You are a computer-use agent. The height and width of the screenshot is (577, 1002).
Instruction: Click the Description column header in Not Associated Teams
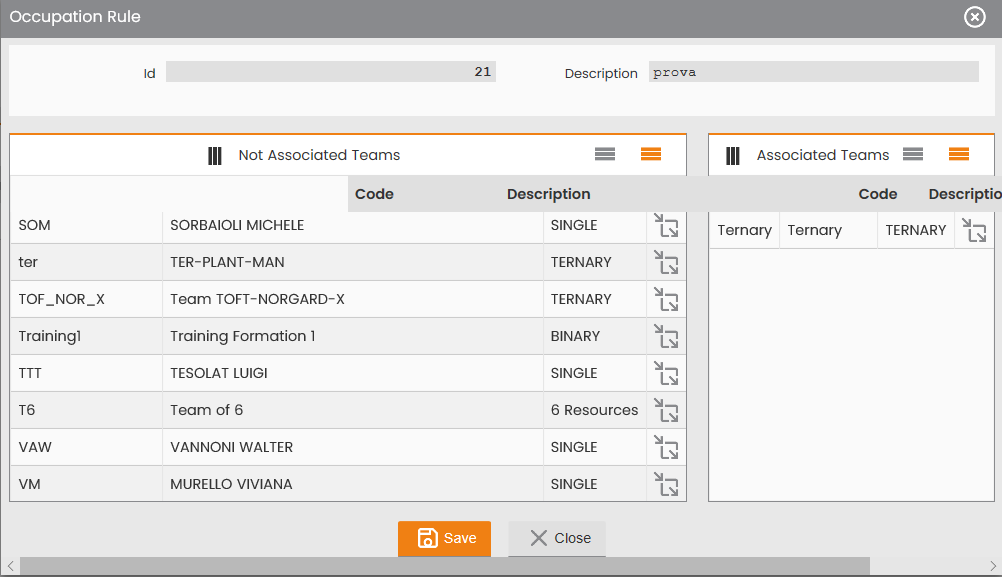click(x=548, y=194)
